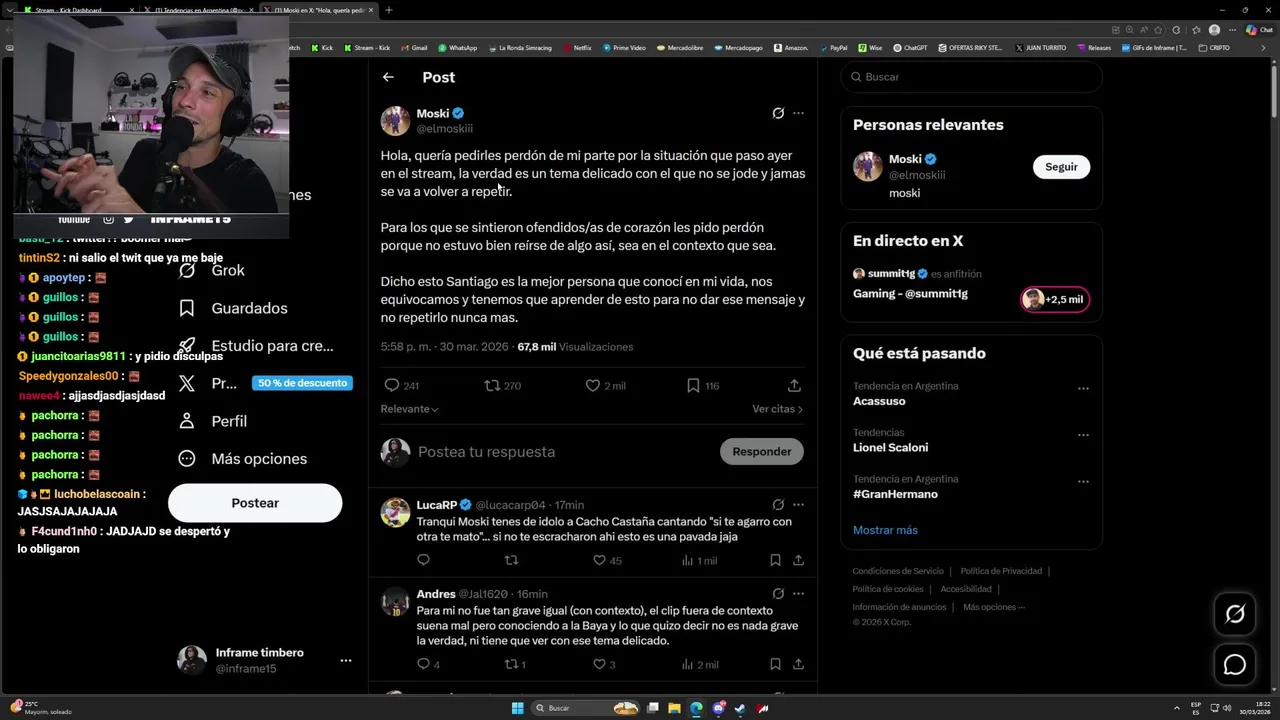The width and height of the screenshot is (1280, 720).
Task: Expand footer Más opciones link
Action: (993, 607)
